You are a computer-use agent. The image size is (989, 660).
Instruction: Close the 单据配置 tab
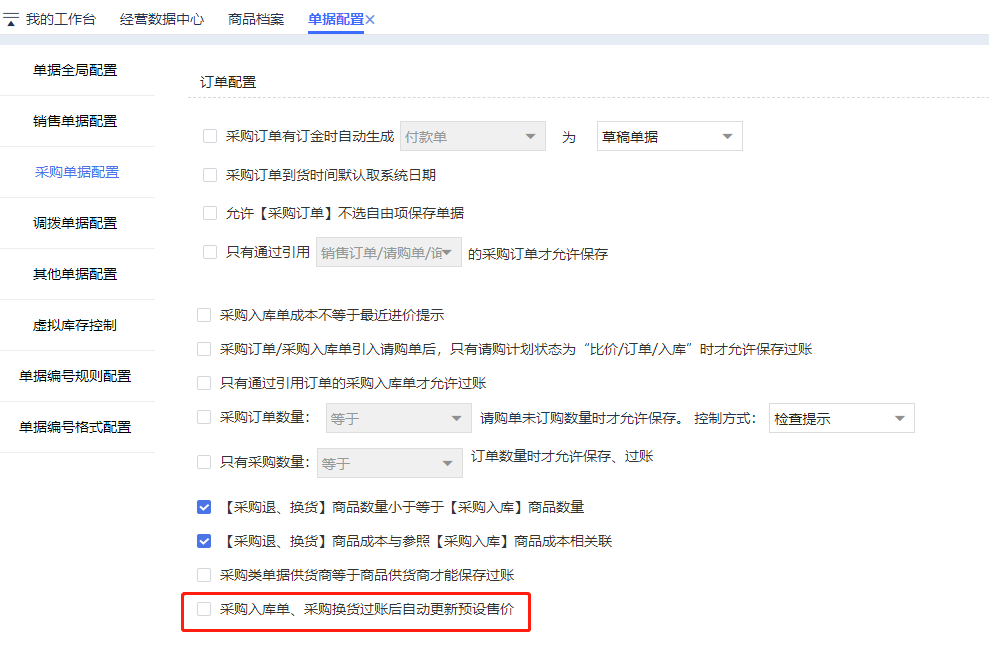click(371, 18)
